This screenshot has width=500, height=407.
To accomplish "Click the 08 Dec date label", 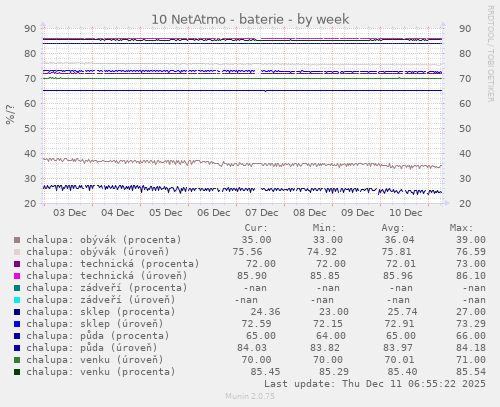I will click(x=310, y=213).
